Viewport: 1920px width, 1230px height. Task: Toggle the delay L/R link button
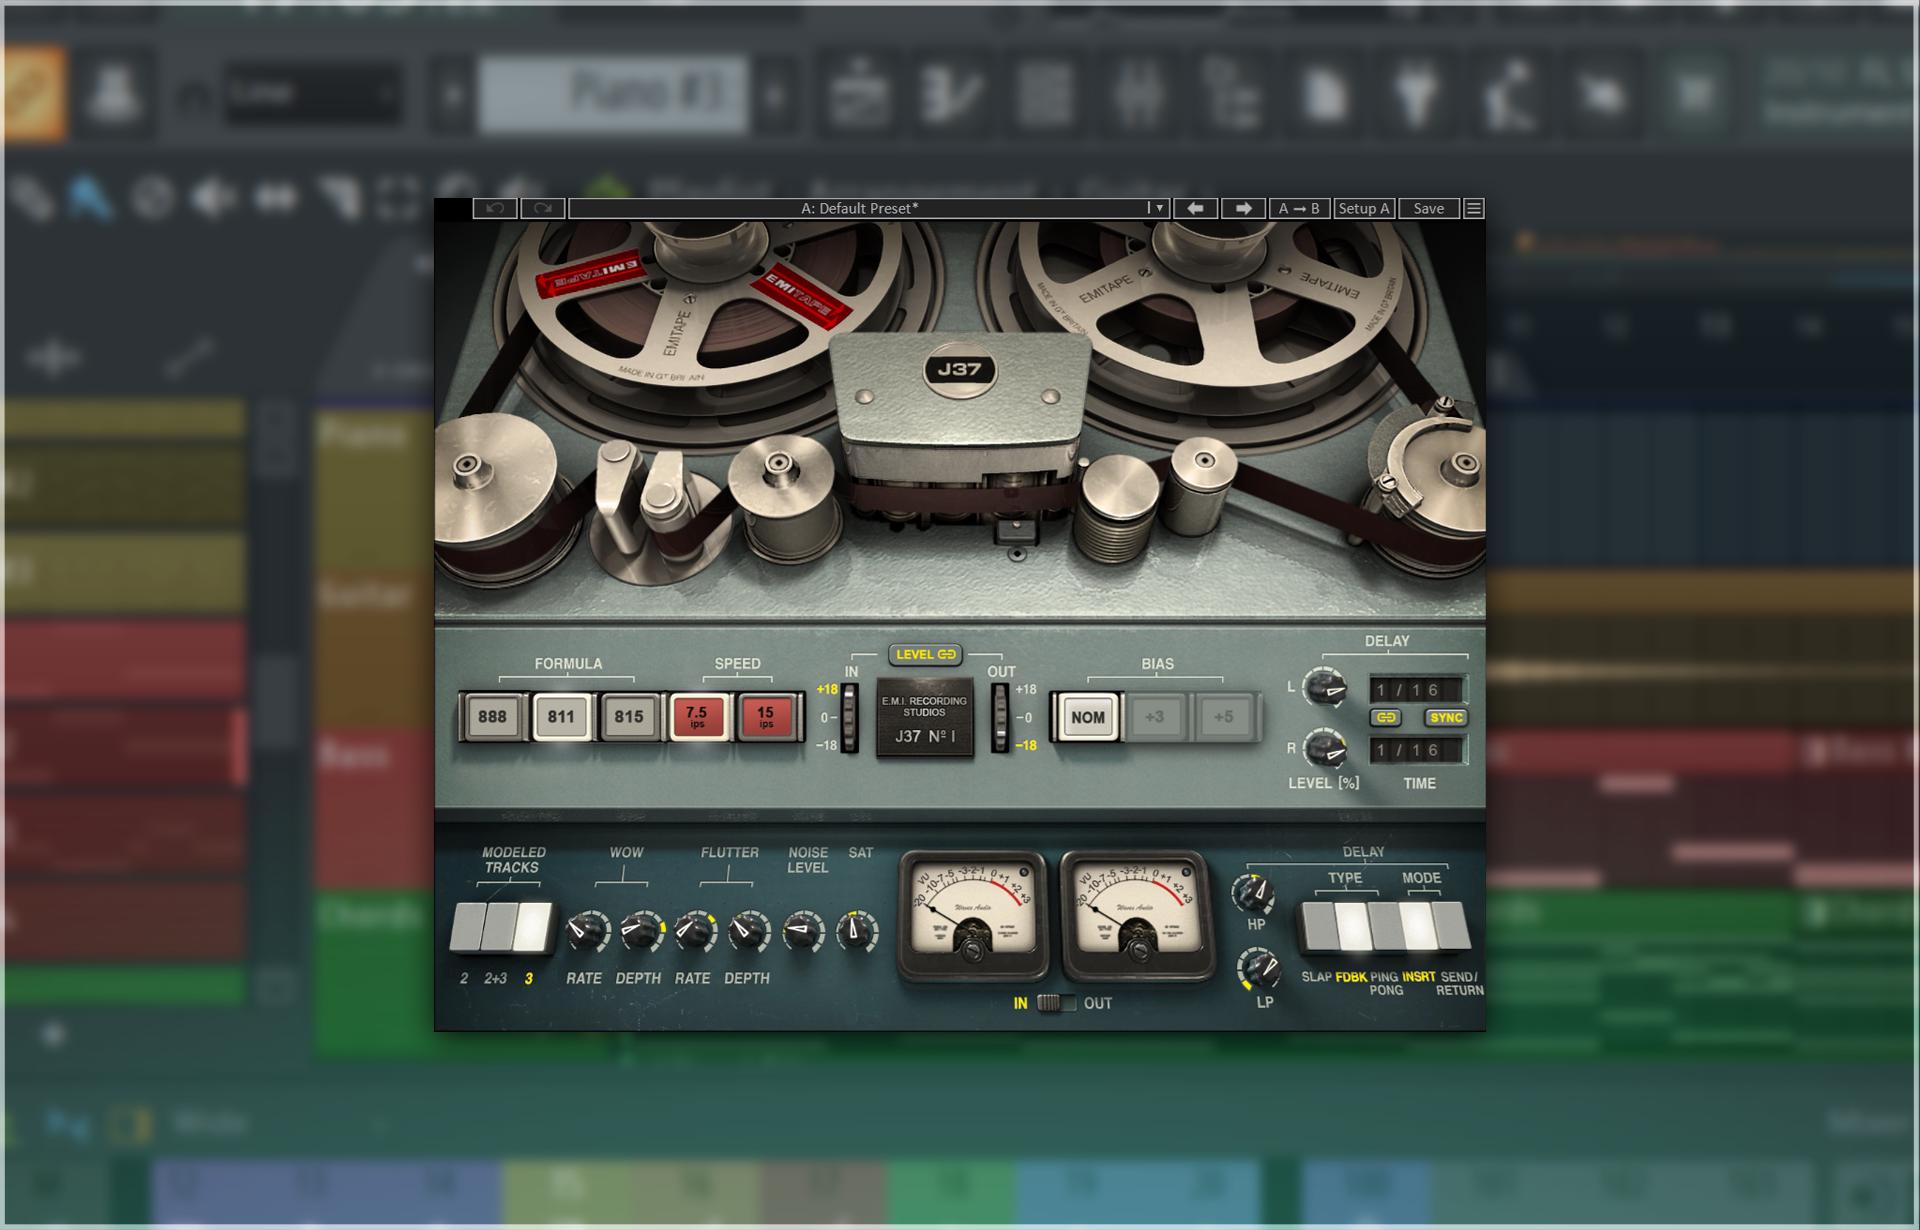1386,718
